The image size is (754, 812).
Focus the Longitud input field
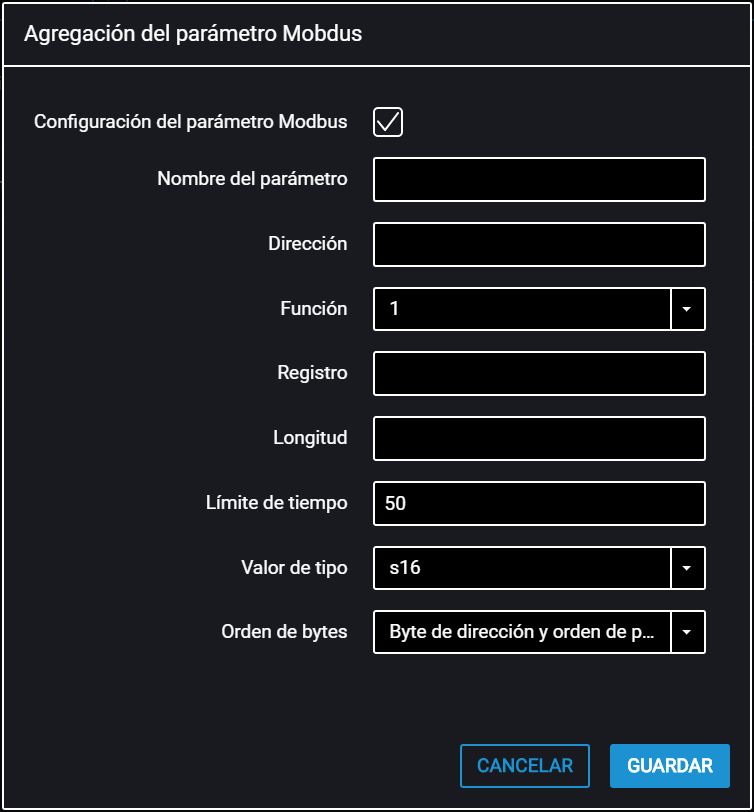539,438
